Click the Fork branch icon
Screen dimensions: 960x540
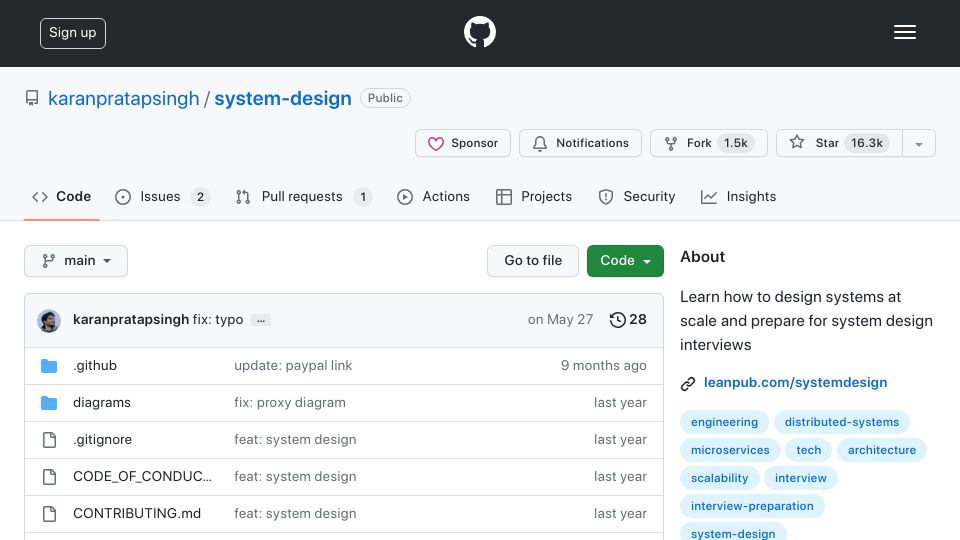tap(671, 143)
